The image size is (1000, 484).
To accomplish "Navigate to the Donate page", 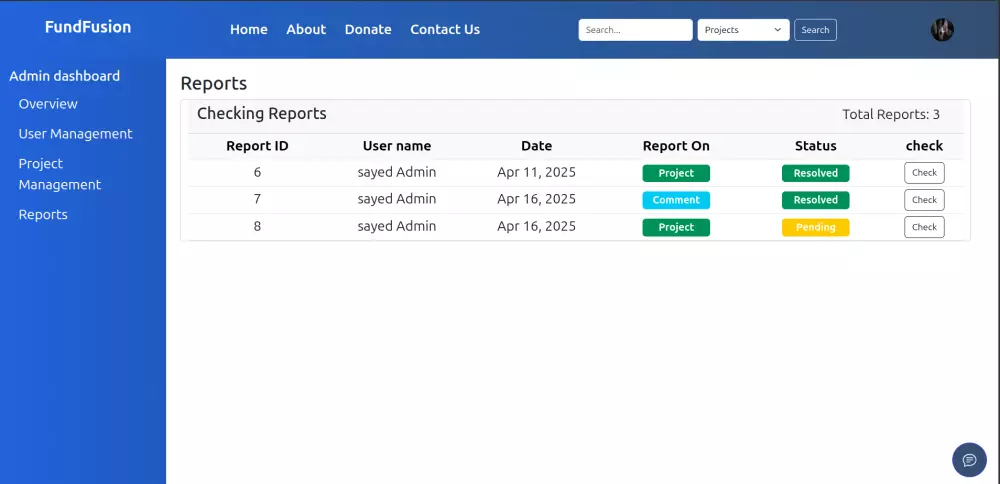I will click(x=368, y=30).
